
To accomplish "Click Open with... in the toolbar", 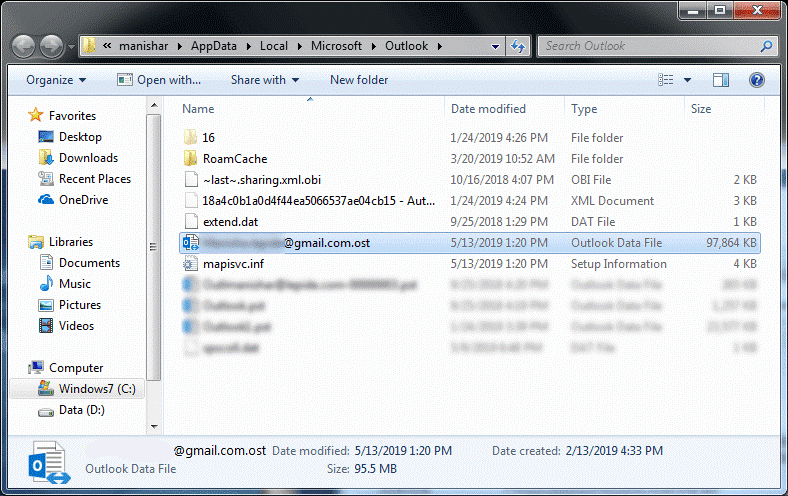I will [x=159, y=80].
